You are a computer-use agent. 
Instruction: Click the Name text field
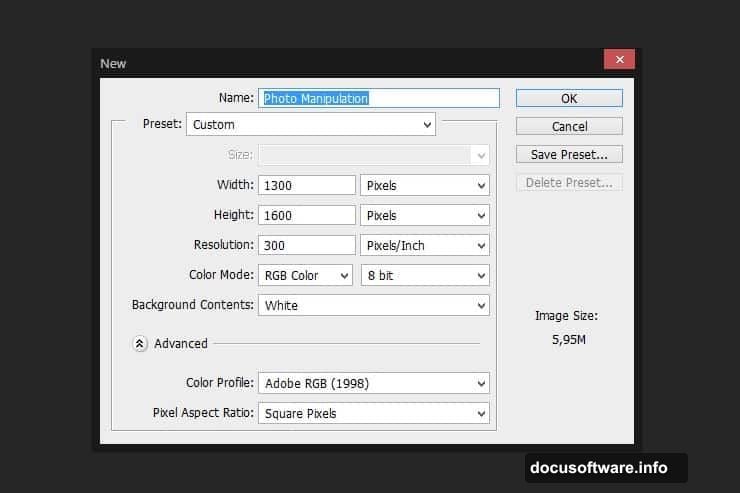pyautogui.click(x=379, y=98)
